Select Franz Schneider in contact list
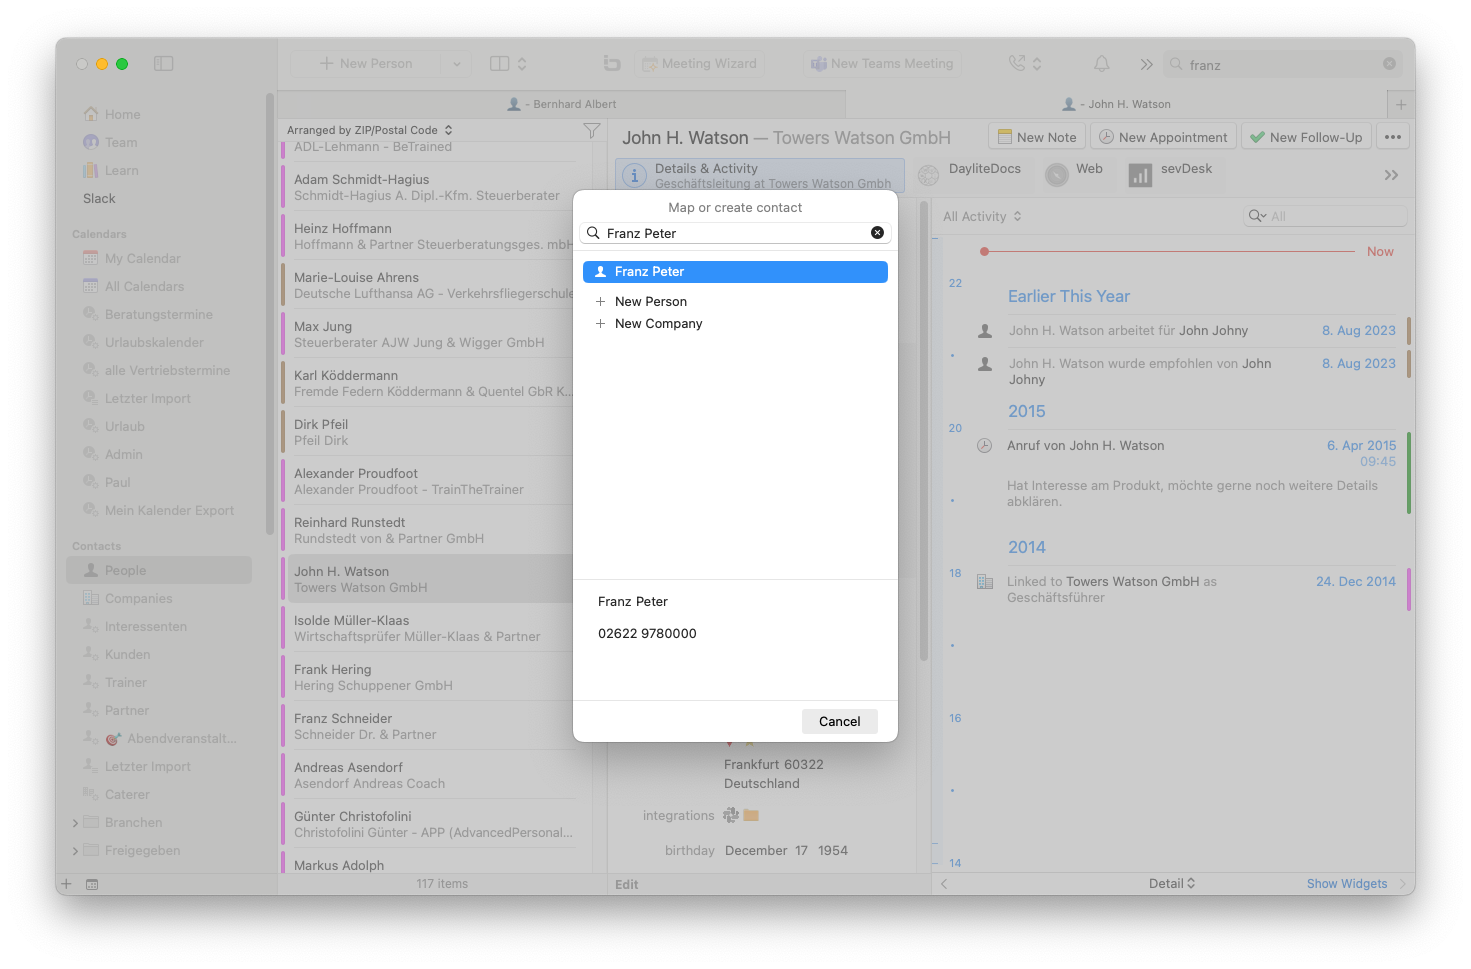1471x969 pixels. (430, 726)
